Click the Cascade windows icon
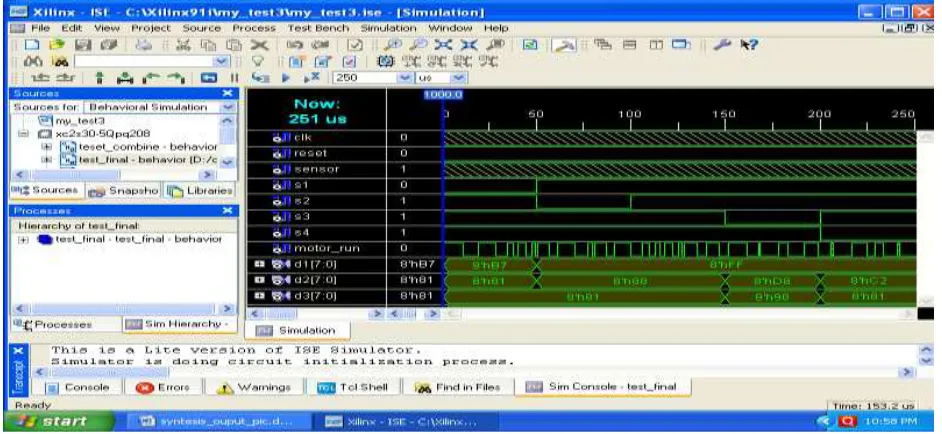Image resolution: width=942 pixels, height=434 pixels. [603, 44]
